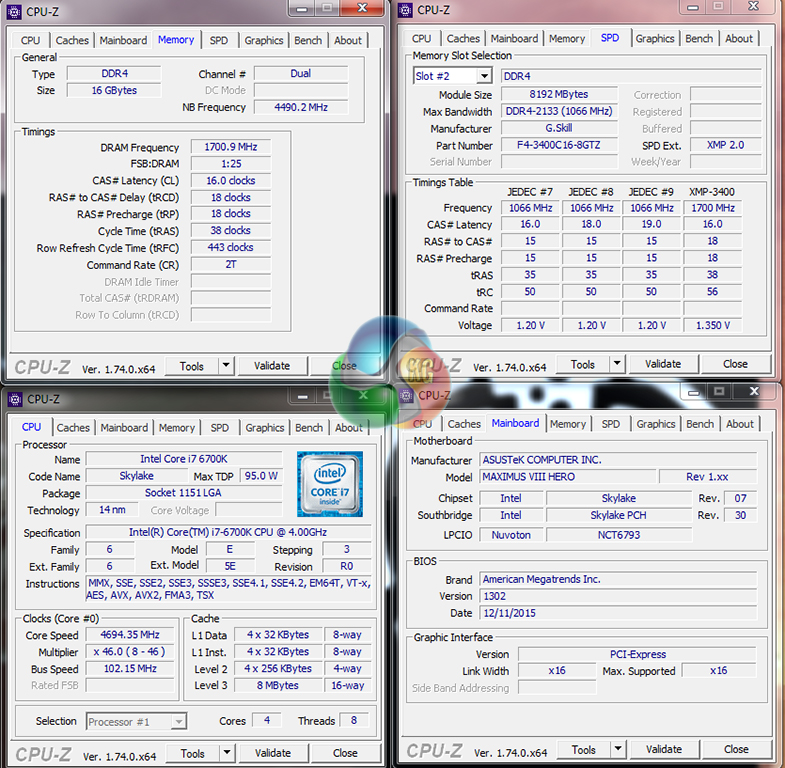Open the Graphics tab in the SPD window
This screenshot has width=785, height=768.
655,39
